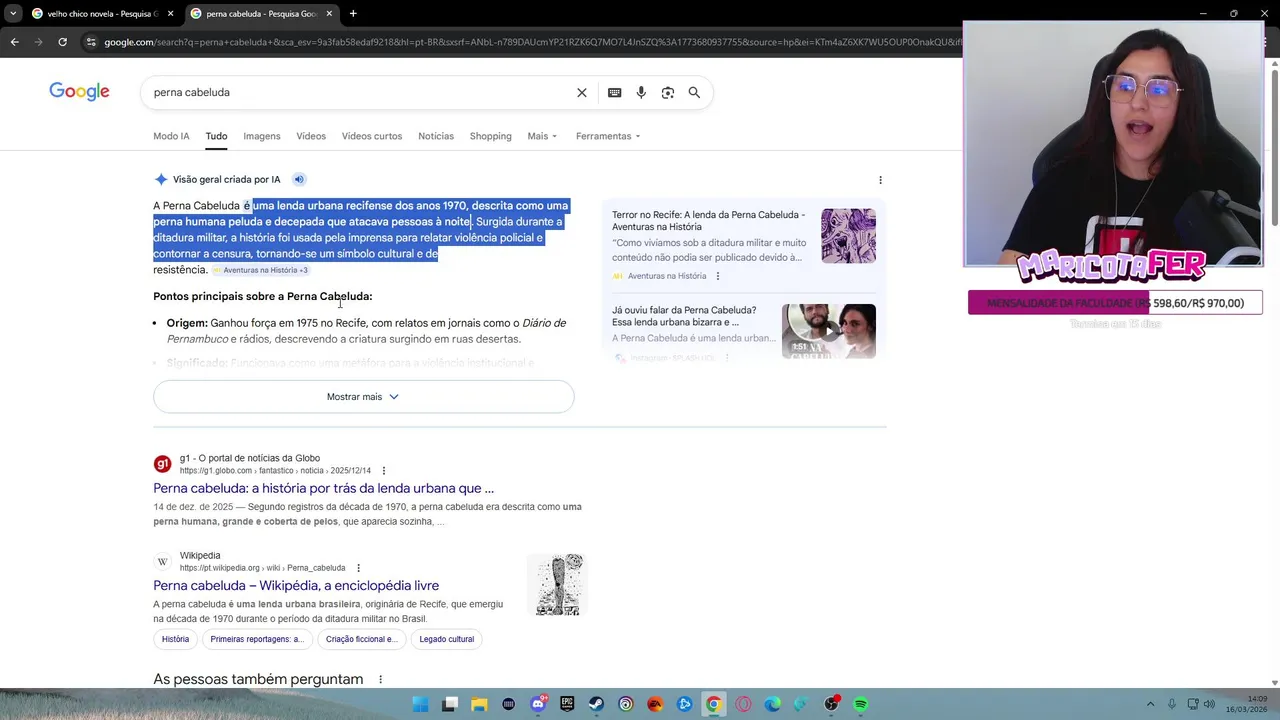Switch to Modo IA tab
This screenshot has width=1280, height=720.
pos(171,136)
